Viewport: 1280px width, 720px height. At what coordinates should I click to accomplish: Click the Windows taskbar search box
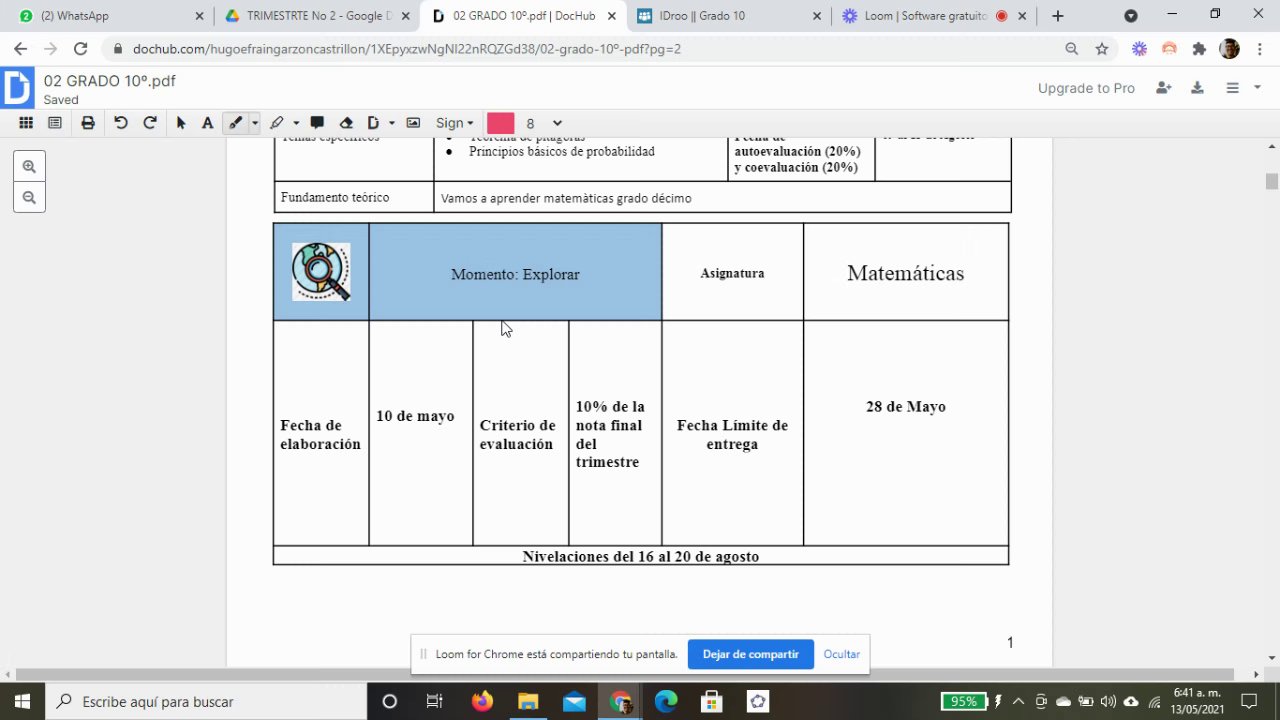(x=207, y=701)
